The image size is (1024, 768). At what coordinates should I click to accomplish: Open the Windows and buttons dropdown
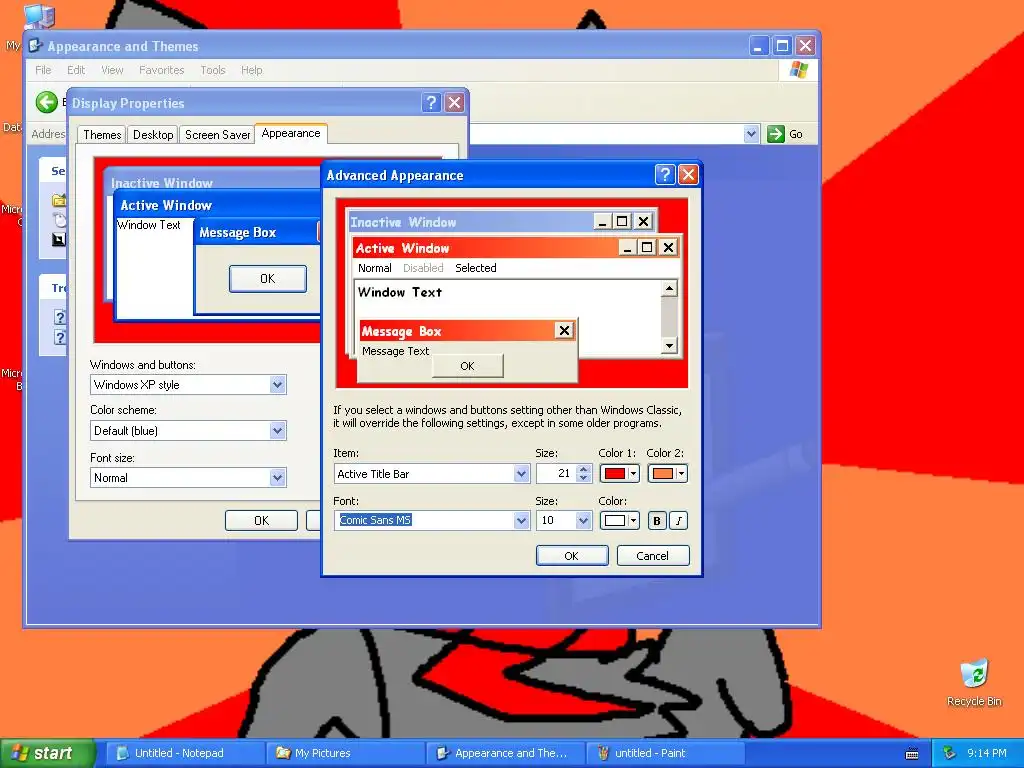pos(278,385)
